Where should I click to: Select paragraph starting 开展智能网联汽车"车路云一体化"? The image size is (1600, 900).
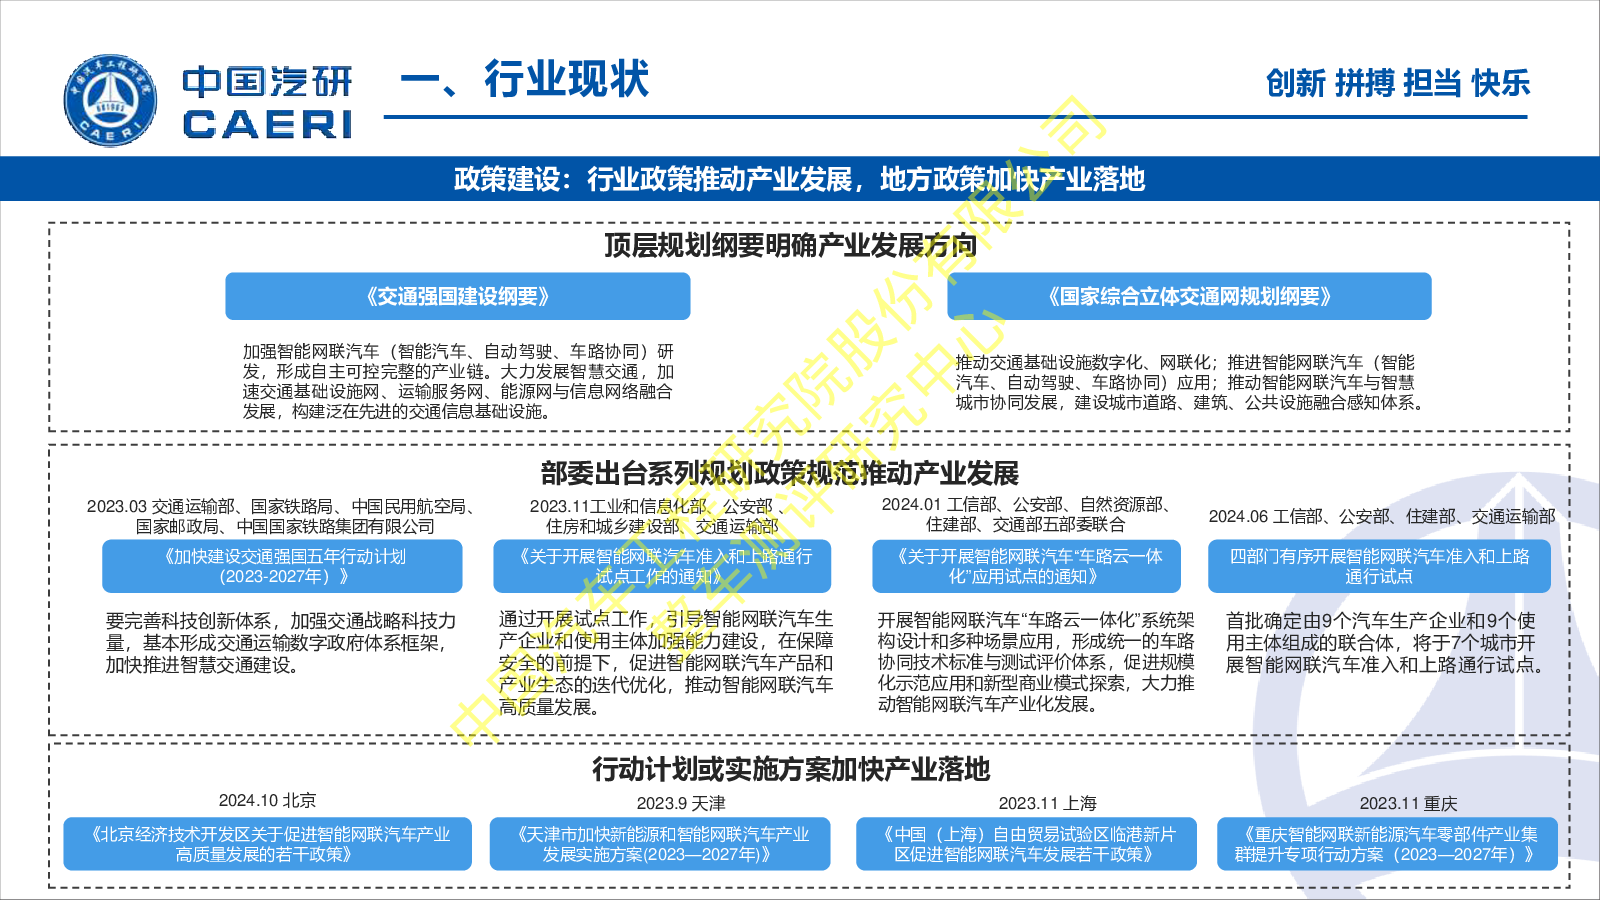coord(1036,662)
